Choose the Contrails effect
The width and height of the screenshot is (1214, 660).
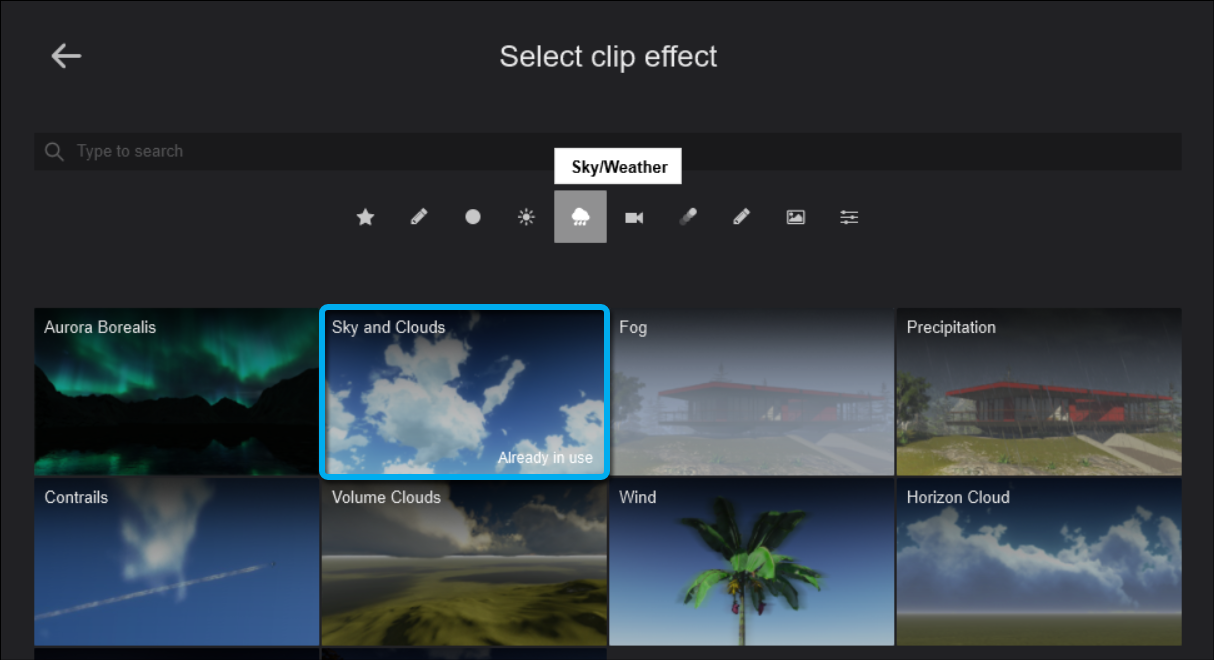(176, 563)
